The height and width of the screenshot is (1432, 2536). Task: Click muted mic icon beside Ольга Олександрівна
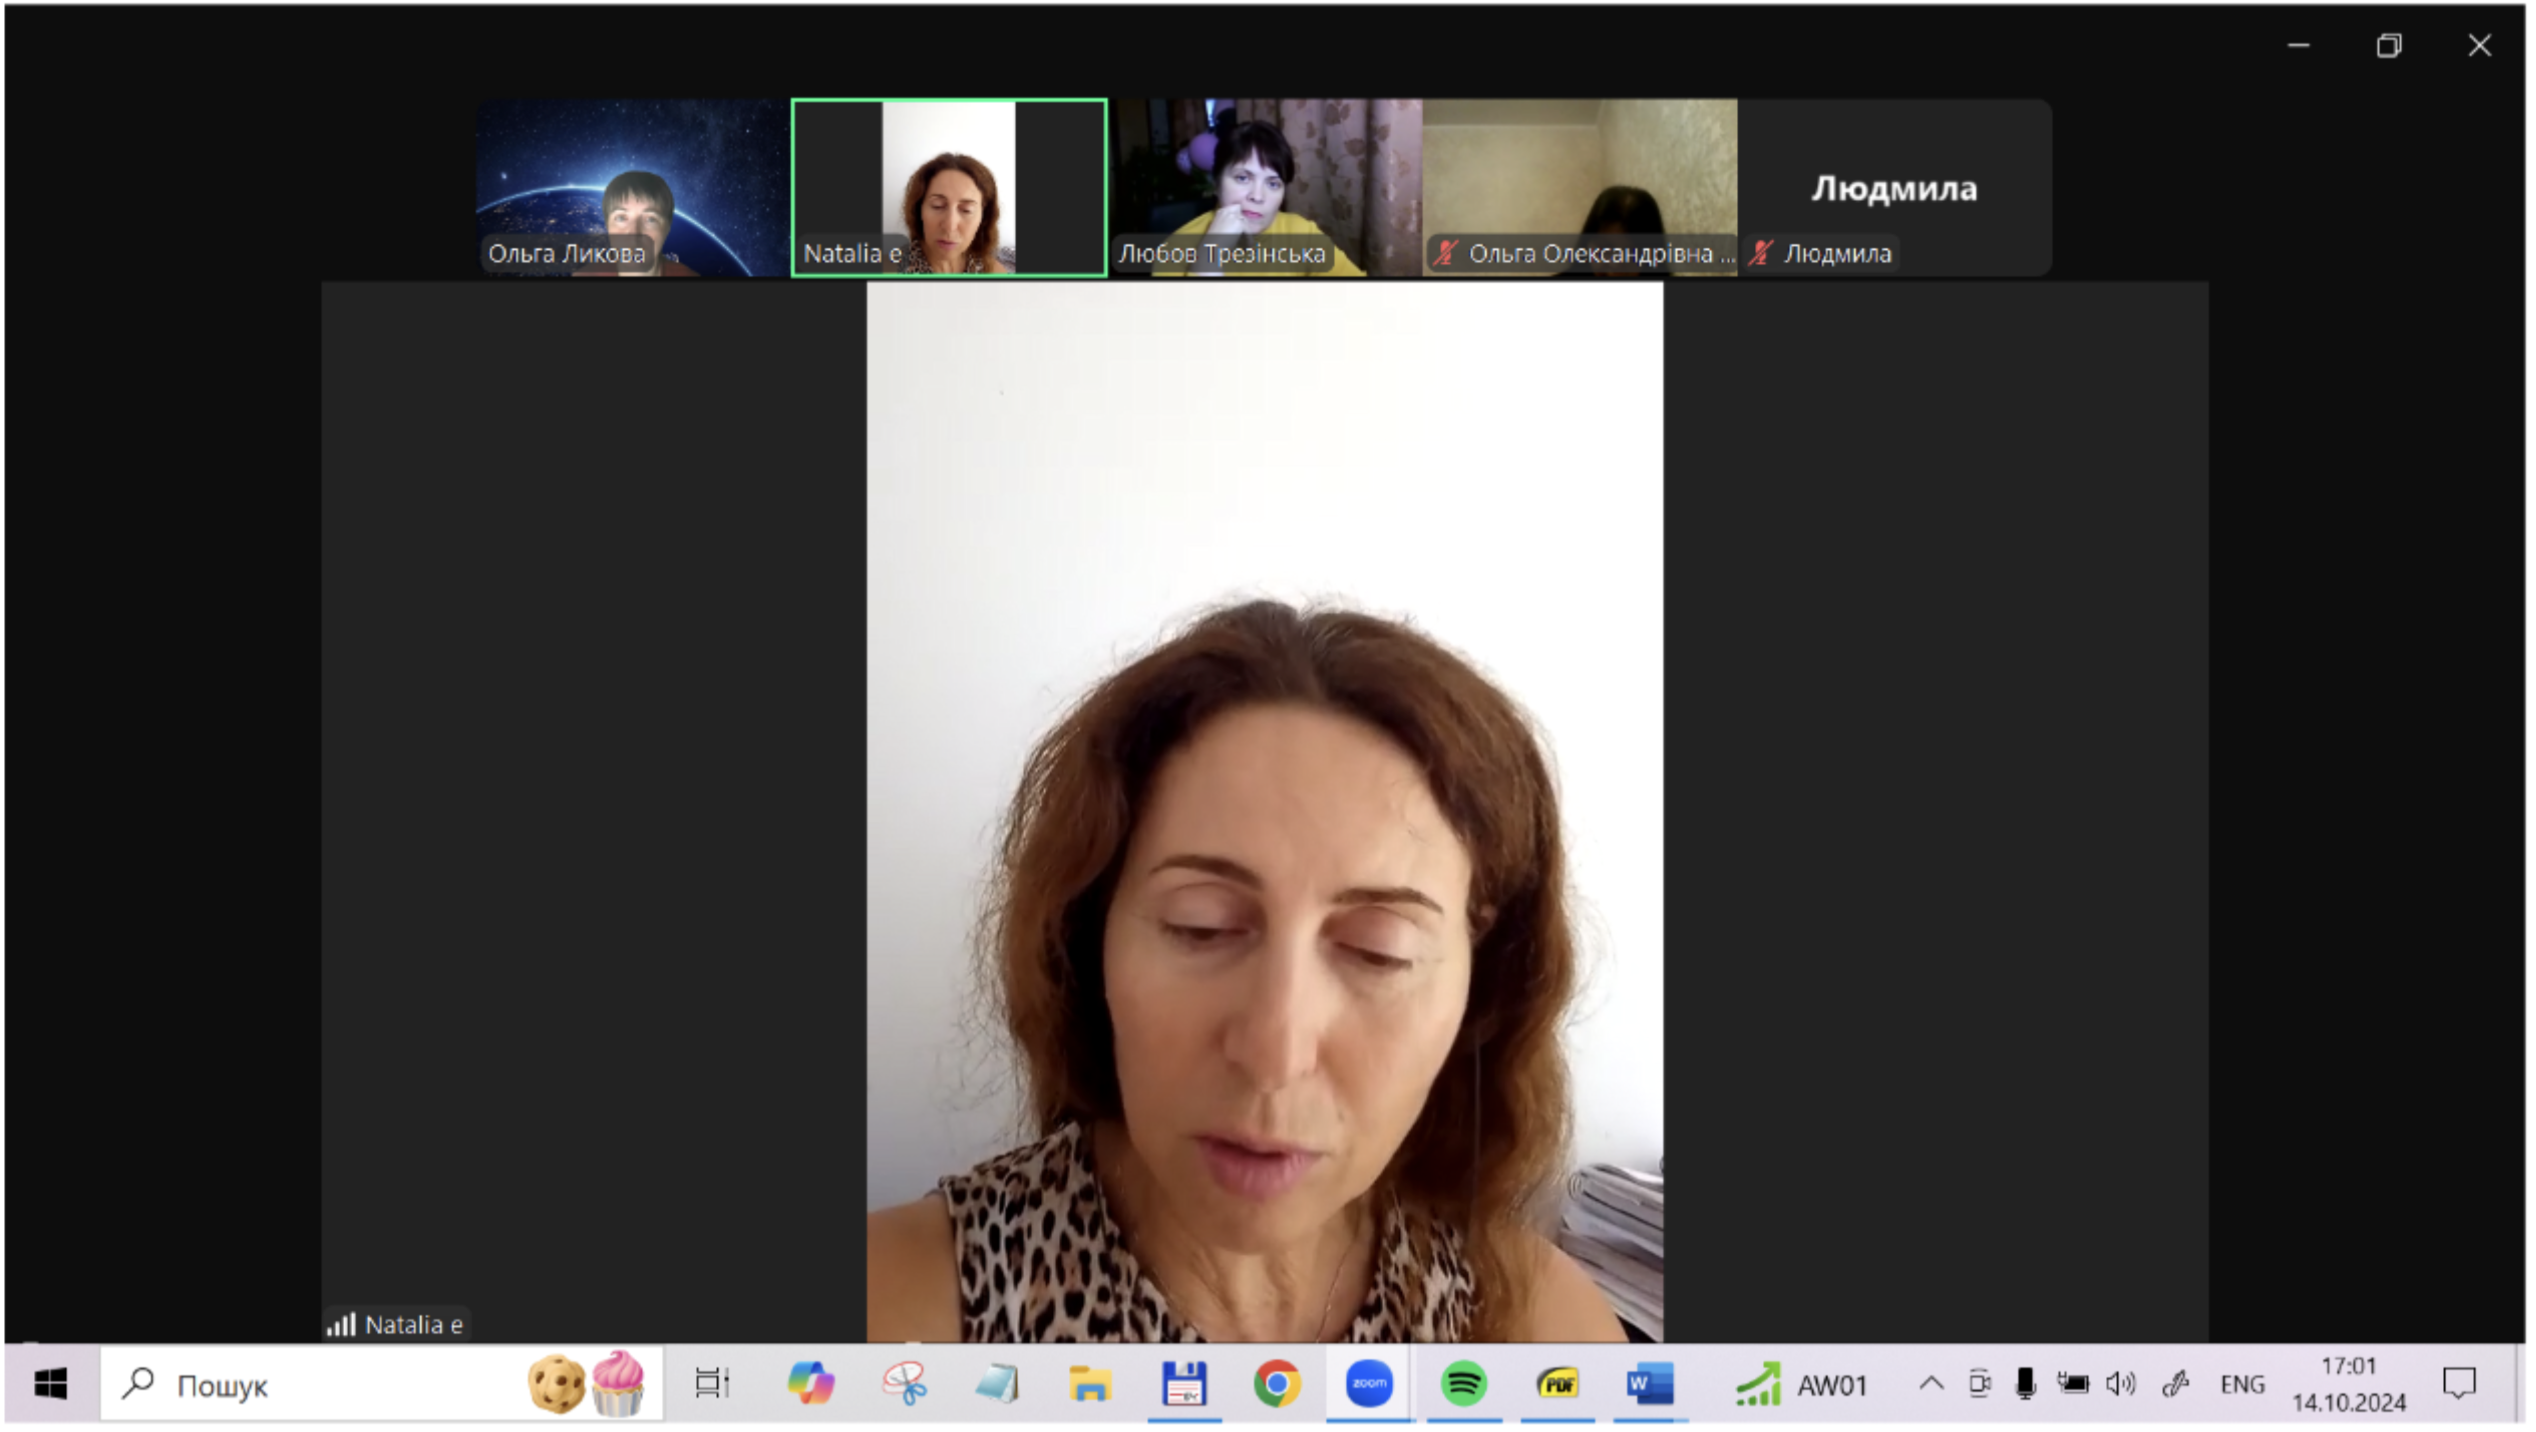click(x=1444, y=253)
